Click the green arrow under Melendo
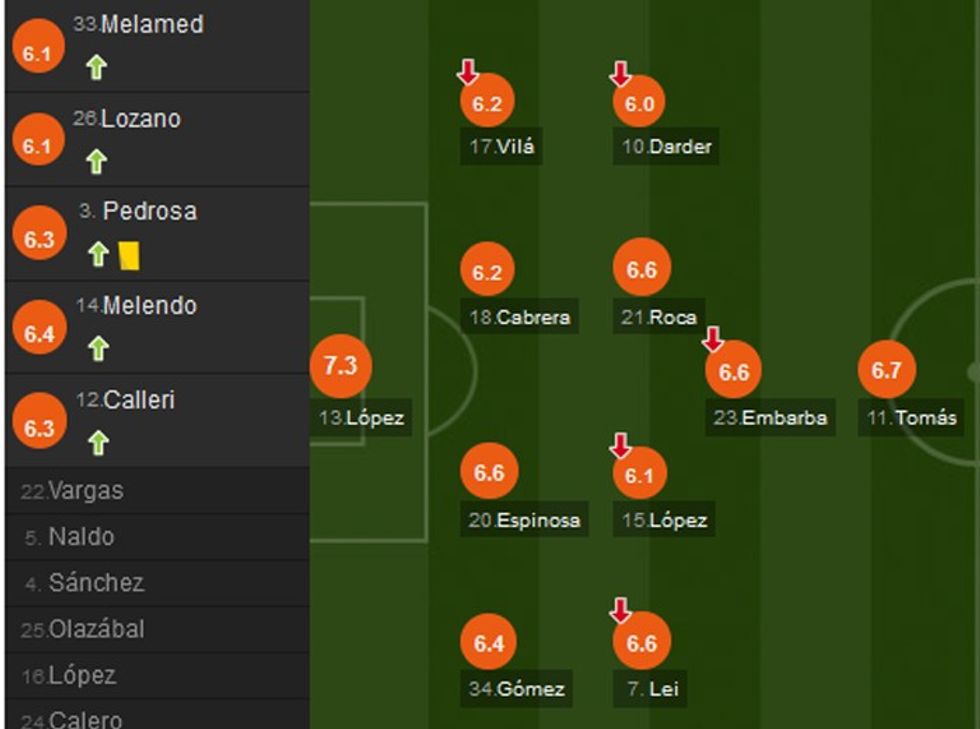Viewport: 980px width, 729px height. tap(96, 348)
